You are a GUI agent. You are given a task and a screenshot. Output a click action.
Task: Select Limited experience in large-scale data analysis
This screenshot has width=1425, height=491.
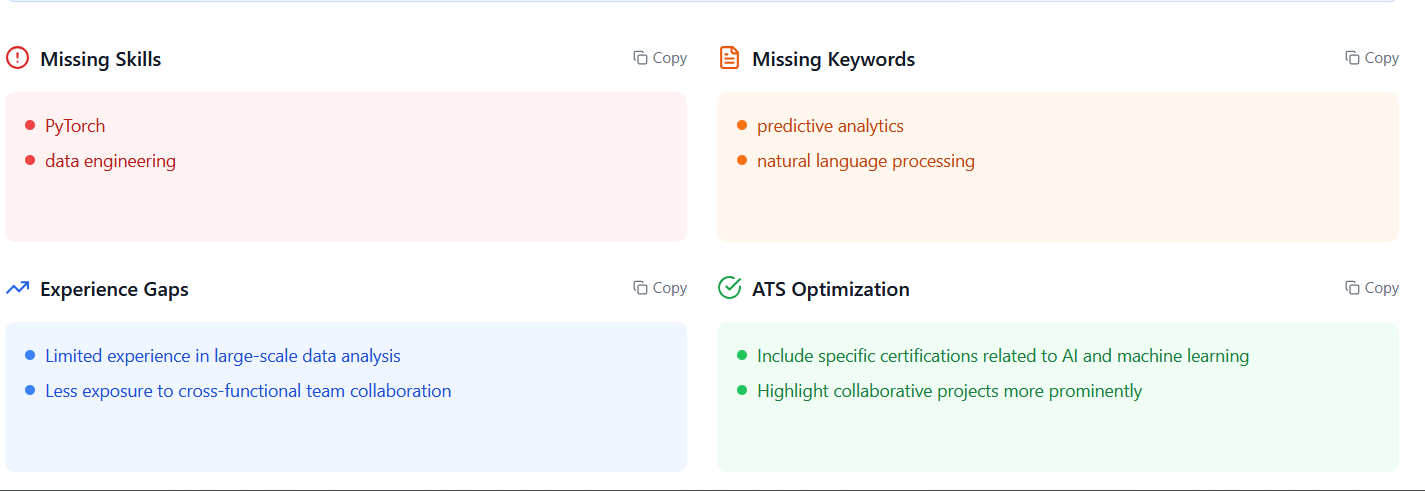pos(223,356)
